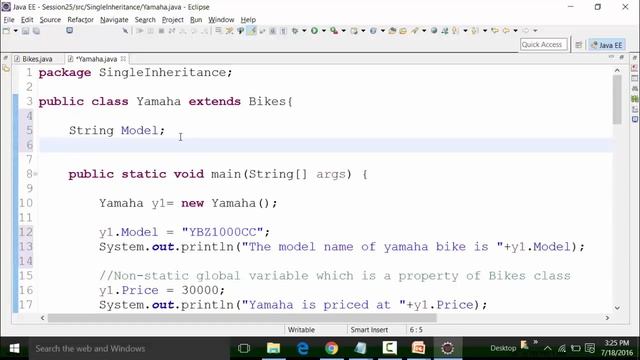Click the vertical scrollbar down arrow
Image resolution: width=640 pixels, height=360 pixels.
coord(617,308)
